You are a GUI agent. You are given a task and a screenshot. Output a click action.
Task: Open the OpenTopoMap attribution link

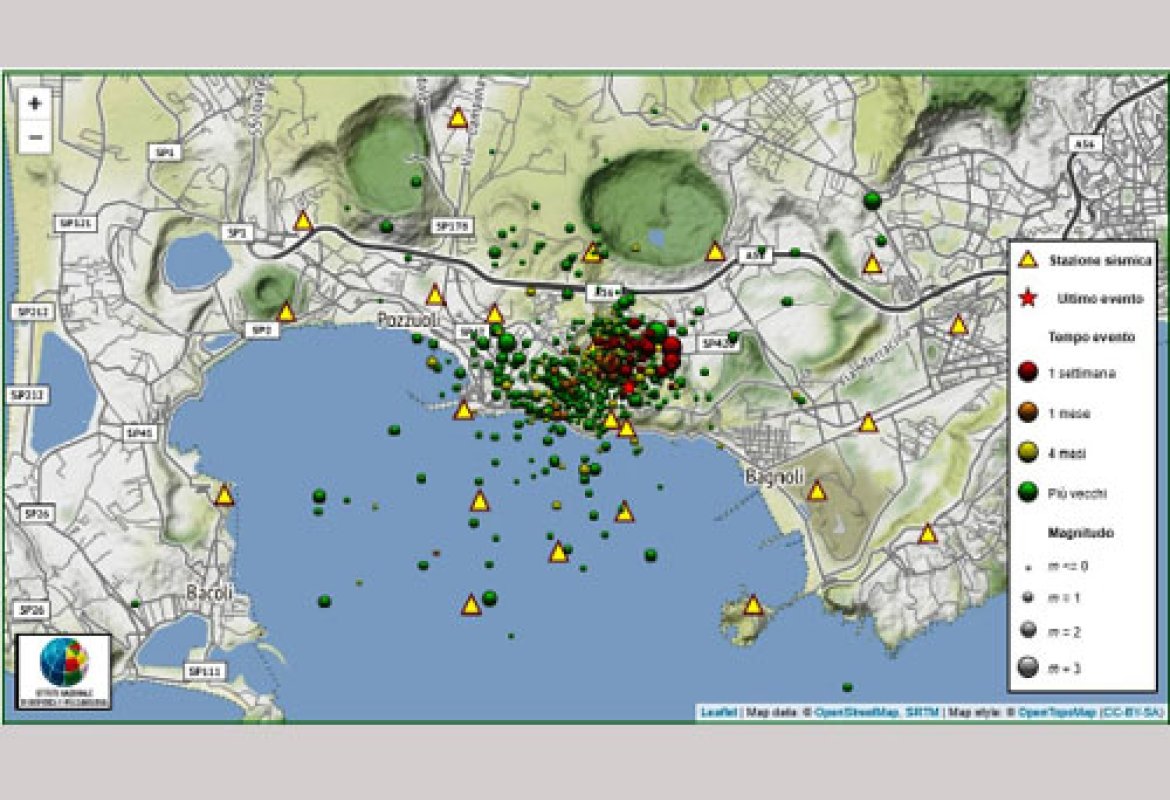tap(1057, 712)
